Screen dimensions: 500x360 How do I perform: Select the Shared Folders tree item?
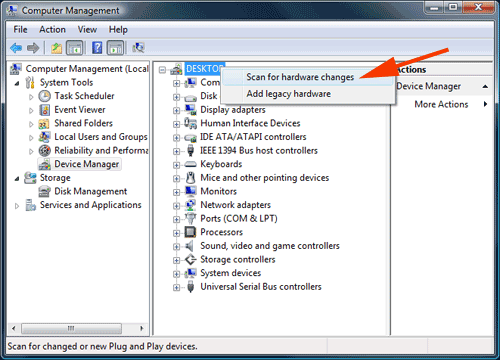83,123
